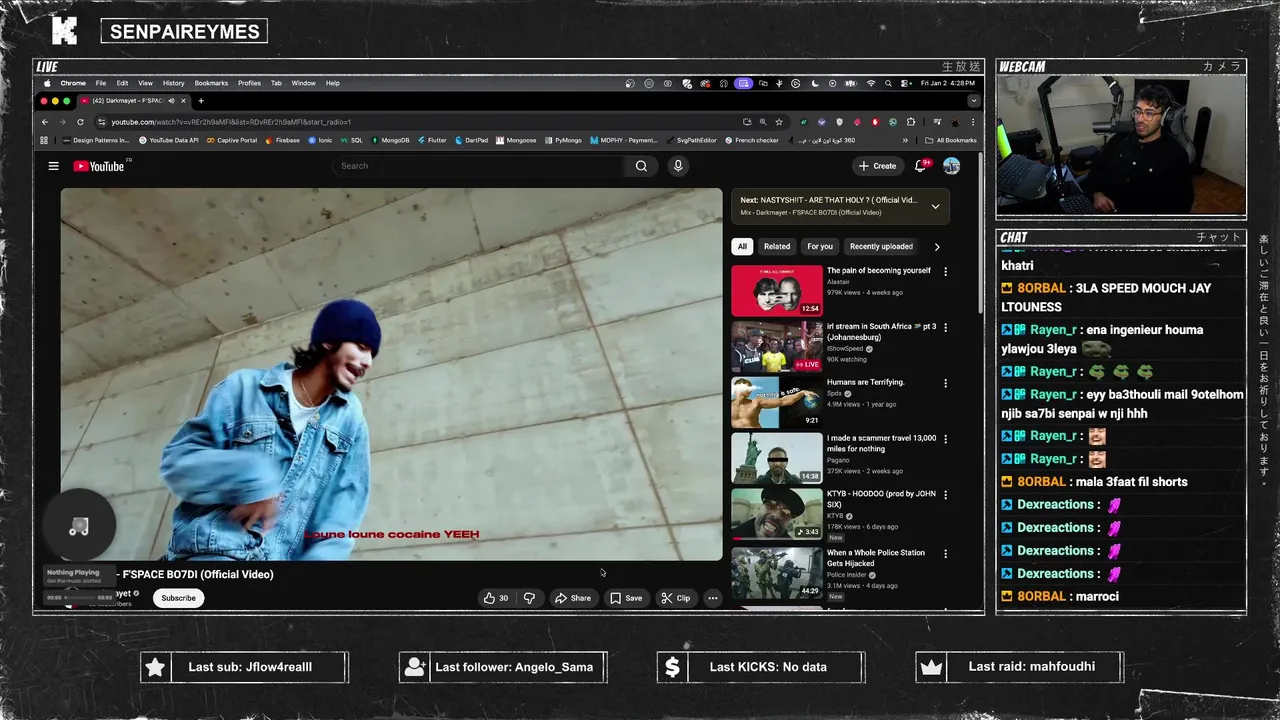
Task: Open the French checker bookmark
Action: click(752, 140)
